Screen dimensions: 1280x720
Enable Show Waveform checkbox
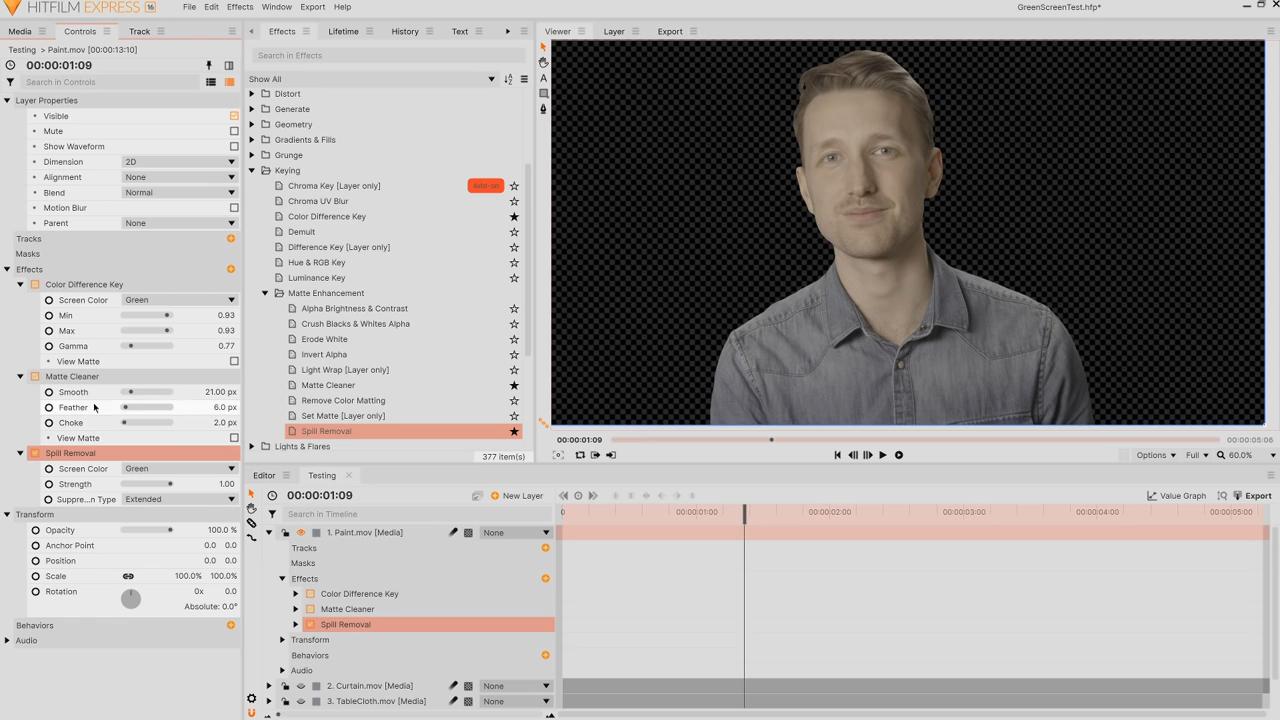click(234, 147)
